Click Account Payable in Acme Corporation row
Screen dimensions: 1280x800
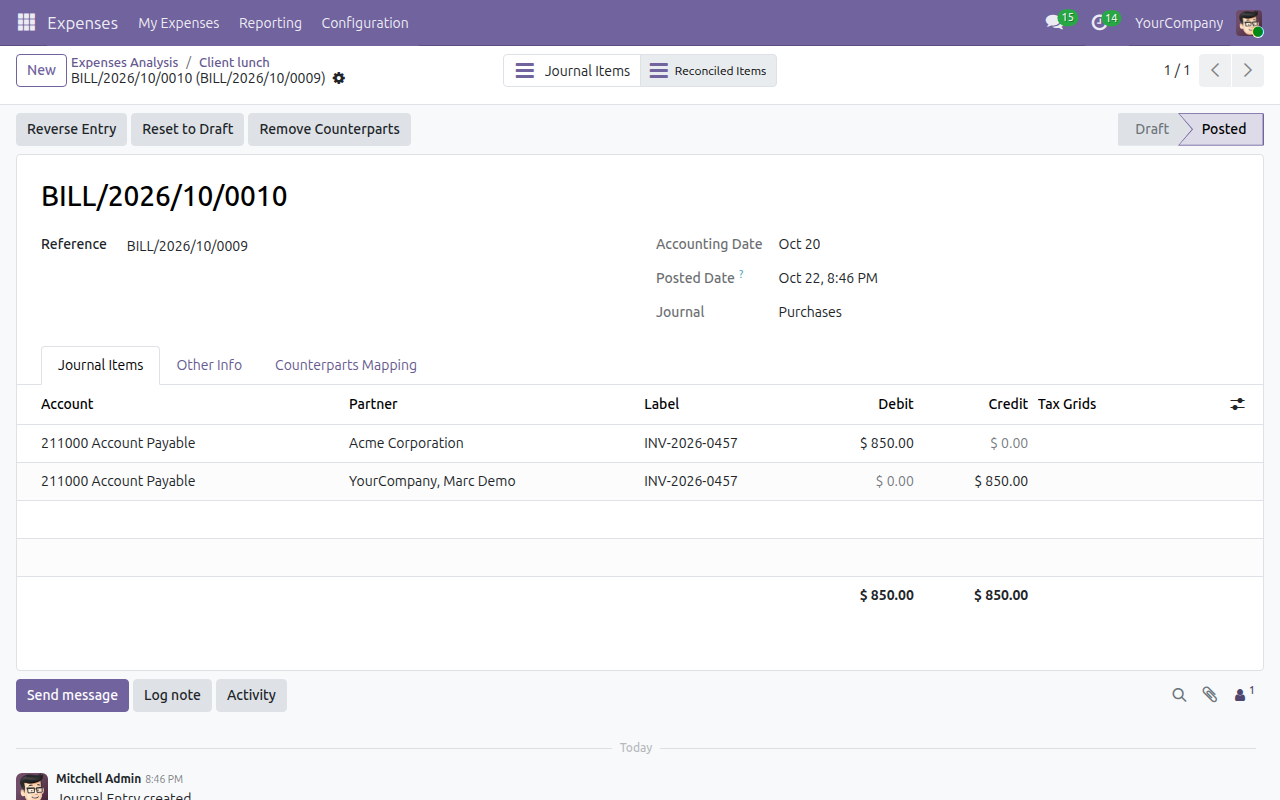118,443
